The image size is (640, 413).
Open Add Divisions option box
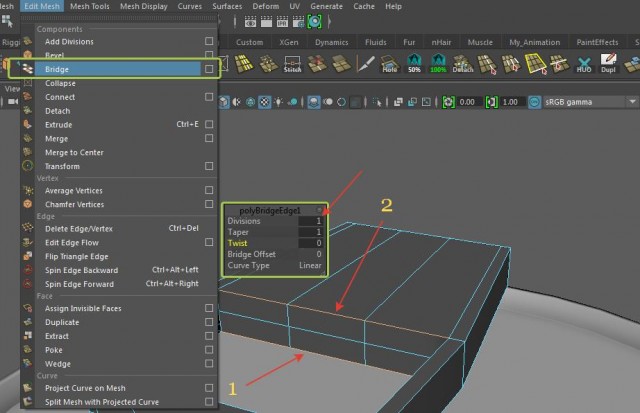click(x=208, y=41)
